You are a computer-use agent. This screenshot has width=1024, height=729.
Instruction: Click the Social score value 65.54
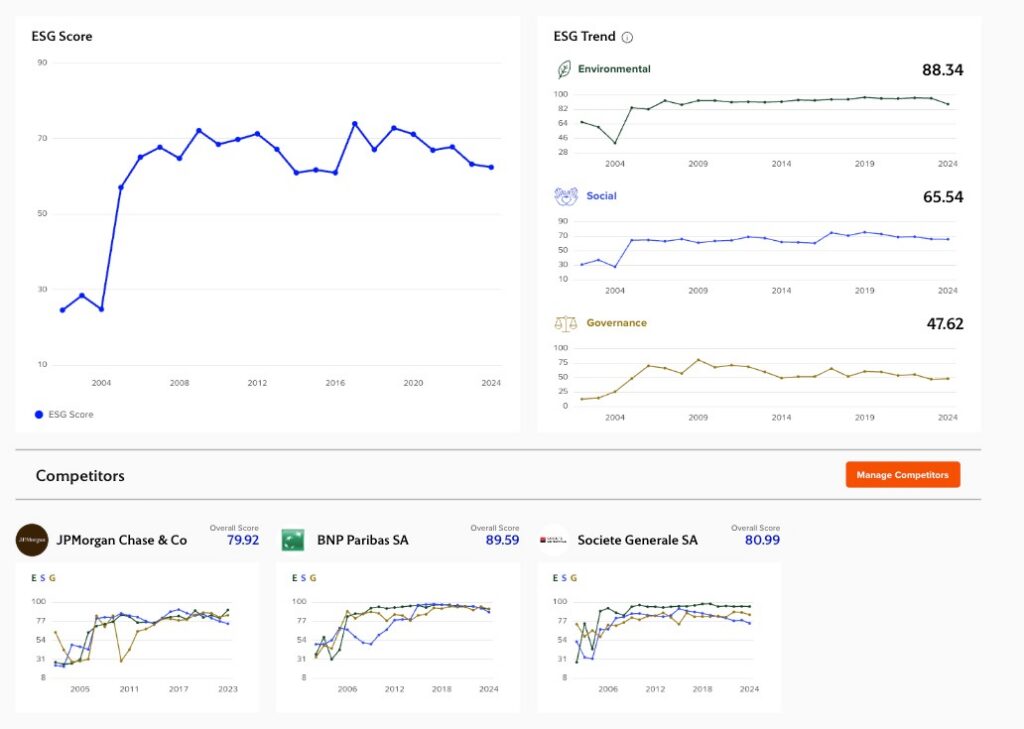coord(942,197)
